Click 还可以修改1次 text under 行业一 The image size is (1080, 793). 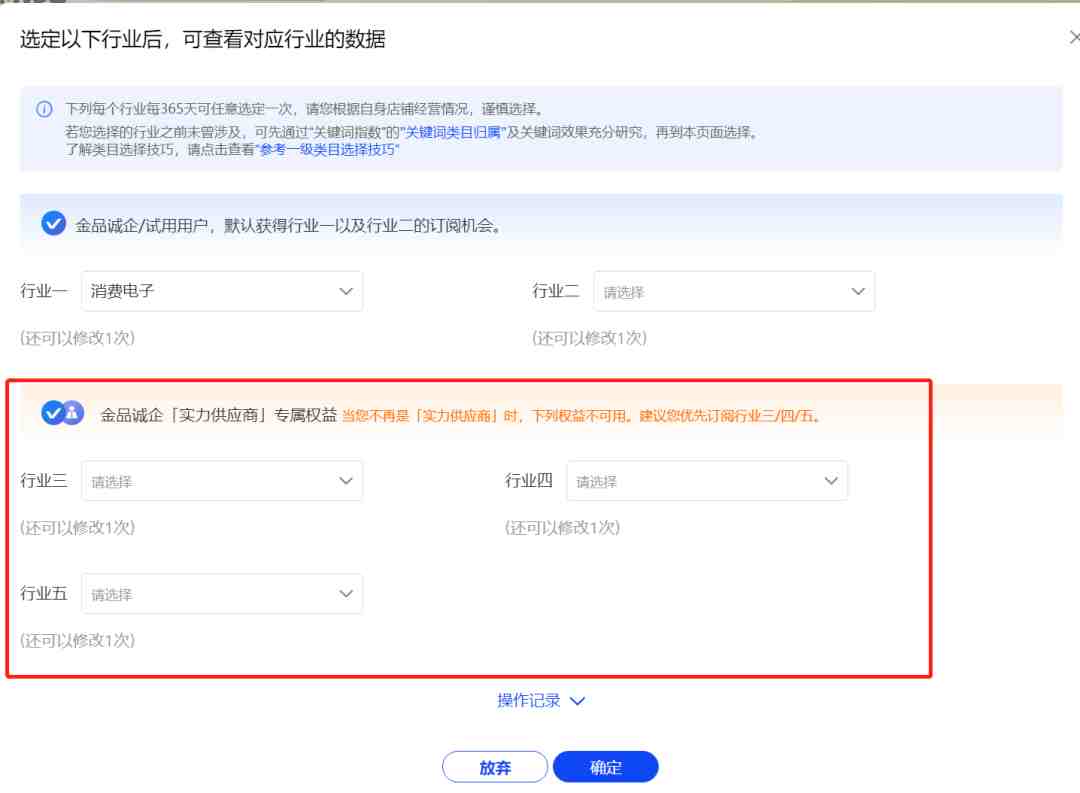pyautogui.click(x=77, y=338)
